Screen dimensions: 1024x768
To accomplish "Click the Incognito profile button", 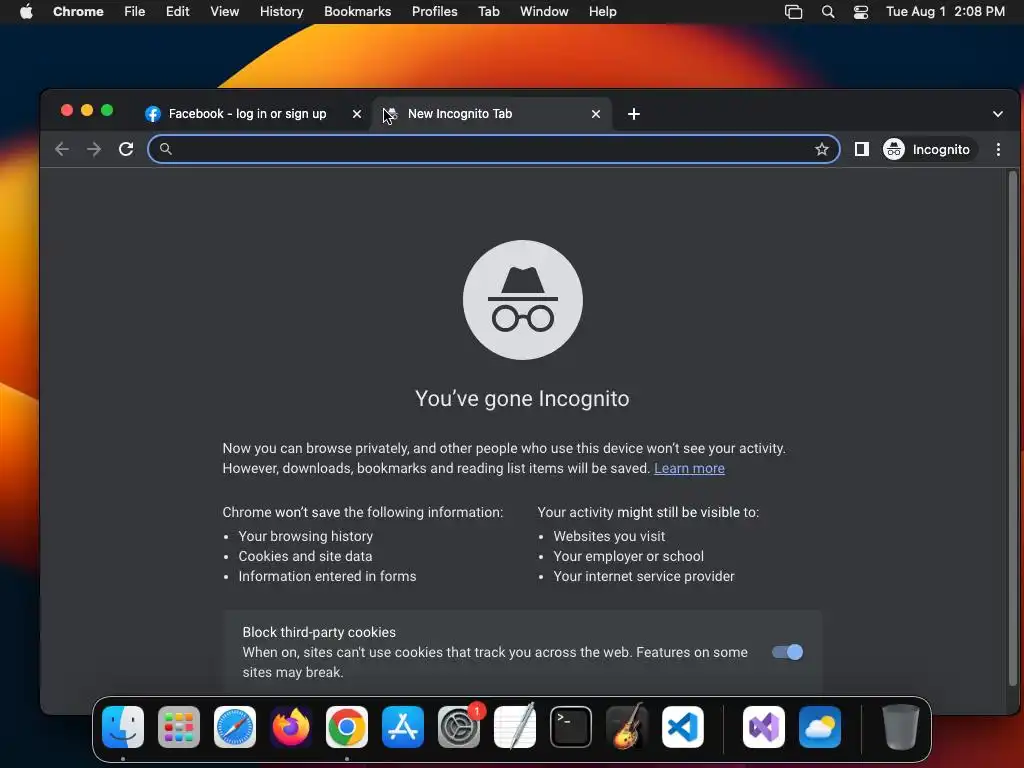I will 929,150.
